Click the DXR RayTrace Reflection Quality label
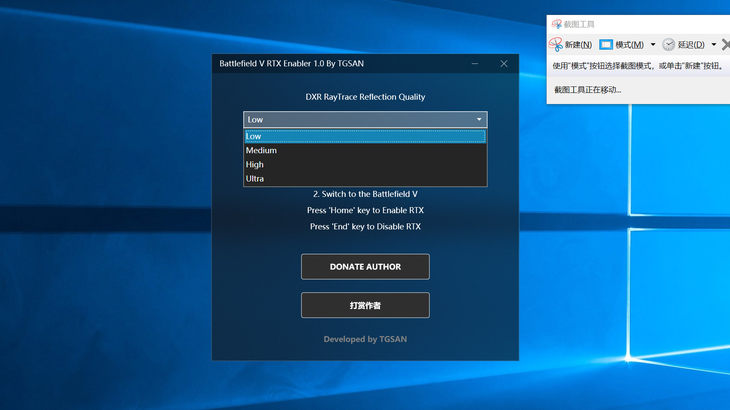The width and height of the screenshot is (730, 410). 365,97
